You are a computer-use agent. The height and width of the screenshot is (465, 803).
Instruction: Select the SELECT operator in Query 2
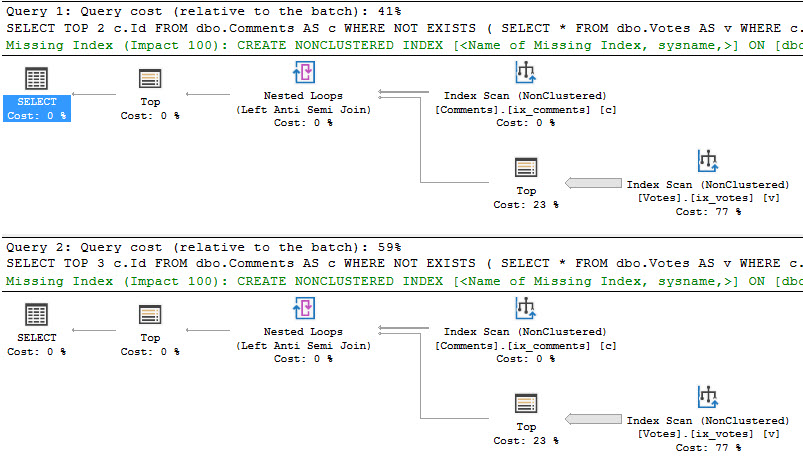coord(36,316)
